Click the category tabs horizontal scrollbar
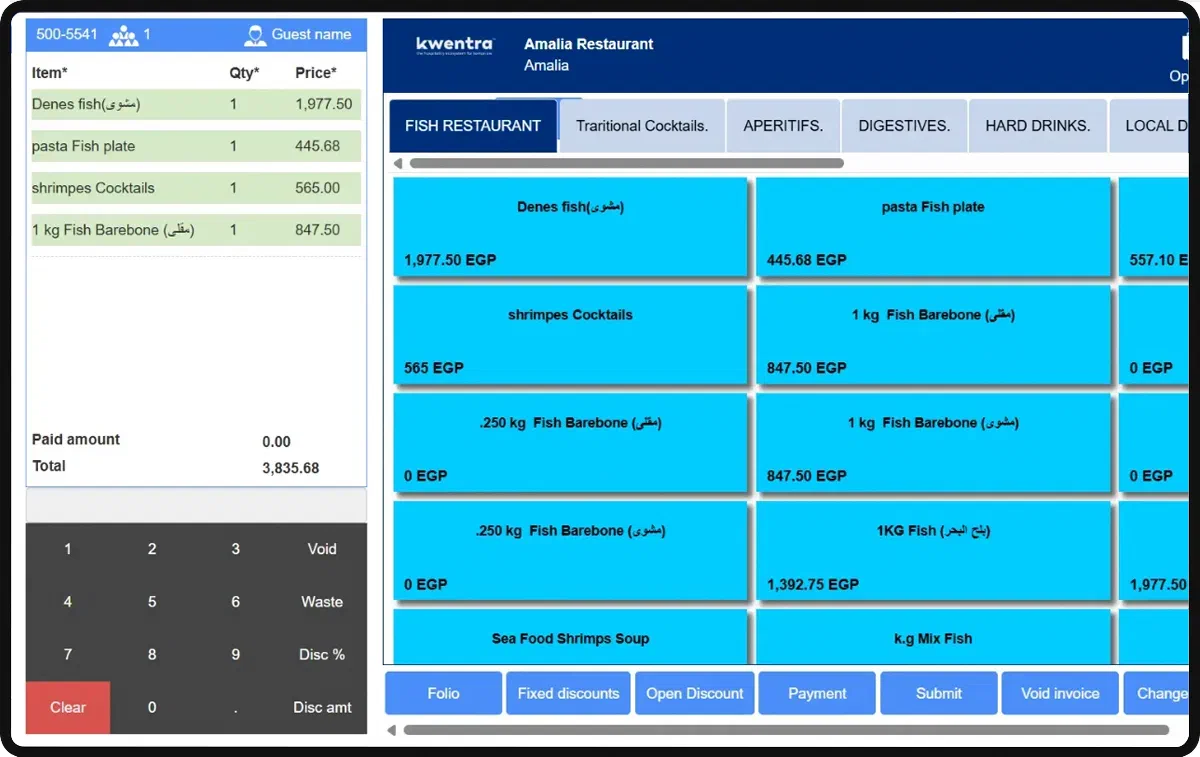The height and width of the screenshot is (757, 1200). (x=627, y=163)
